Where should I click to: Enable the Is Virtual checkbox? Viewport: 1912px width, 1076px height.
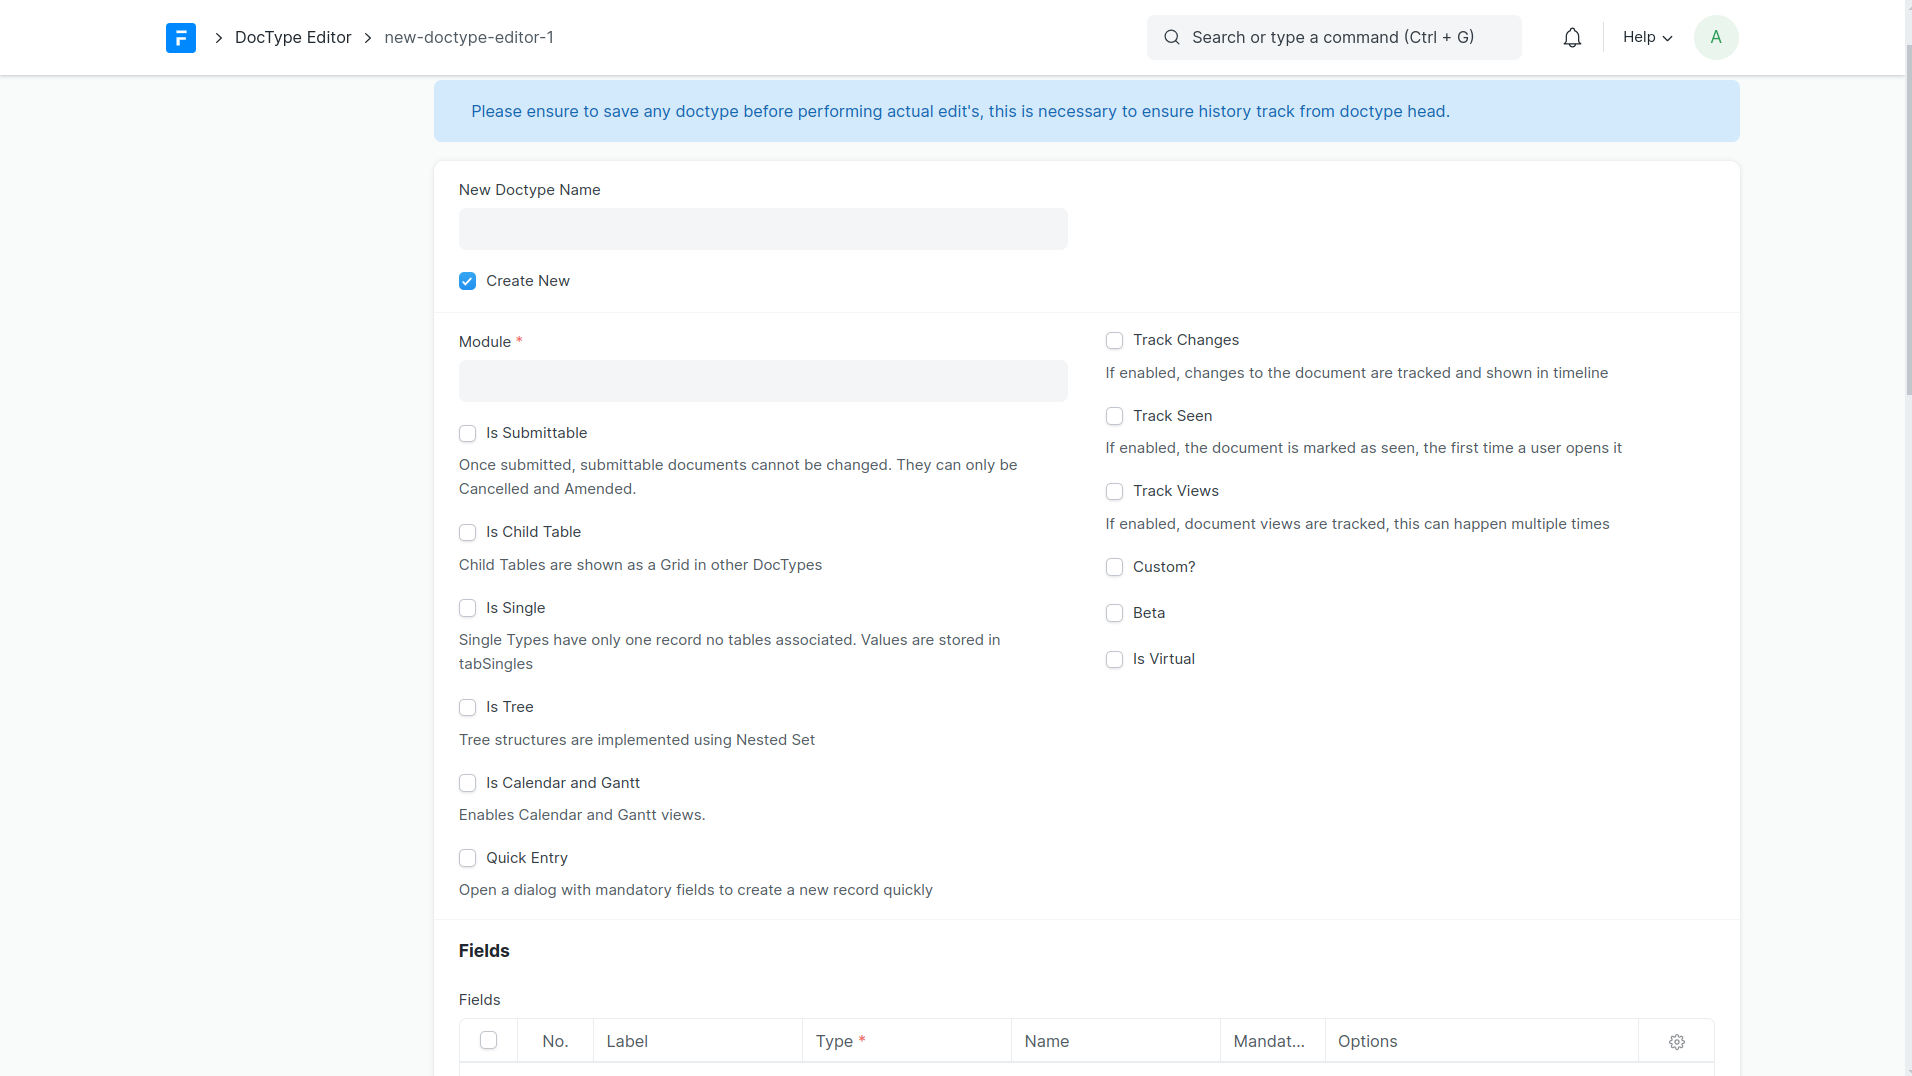[1114, 660]
